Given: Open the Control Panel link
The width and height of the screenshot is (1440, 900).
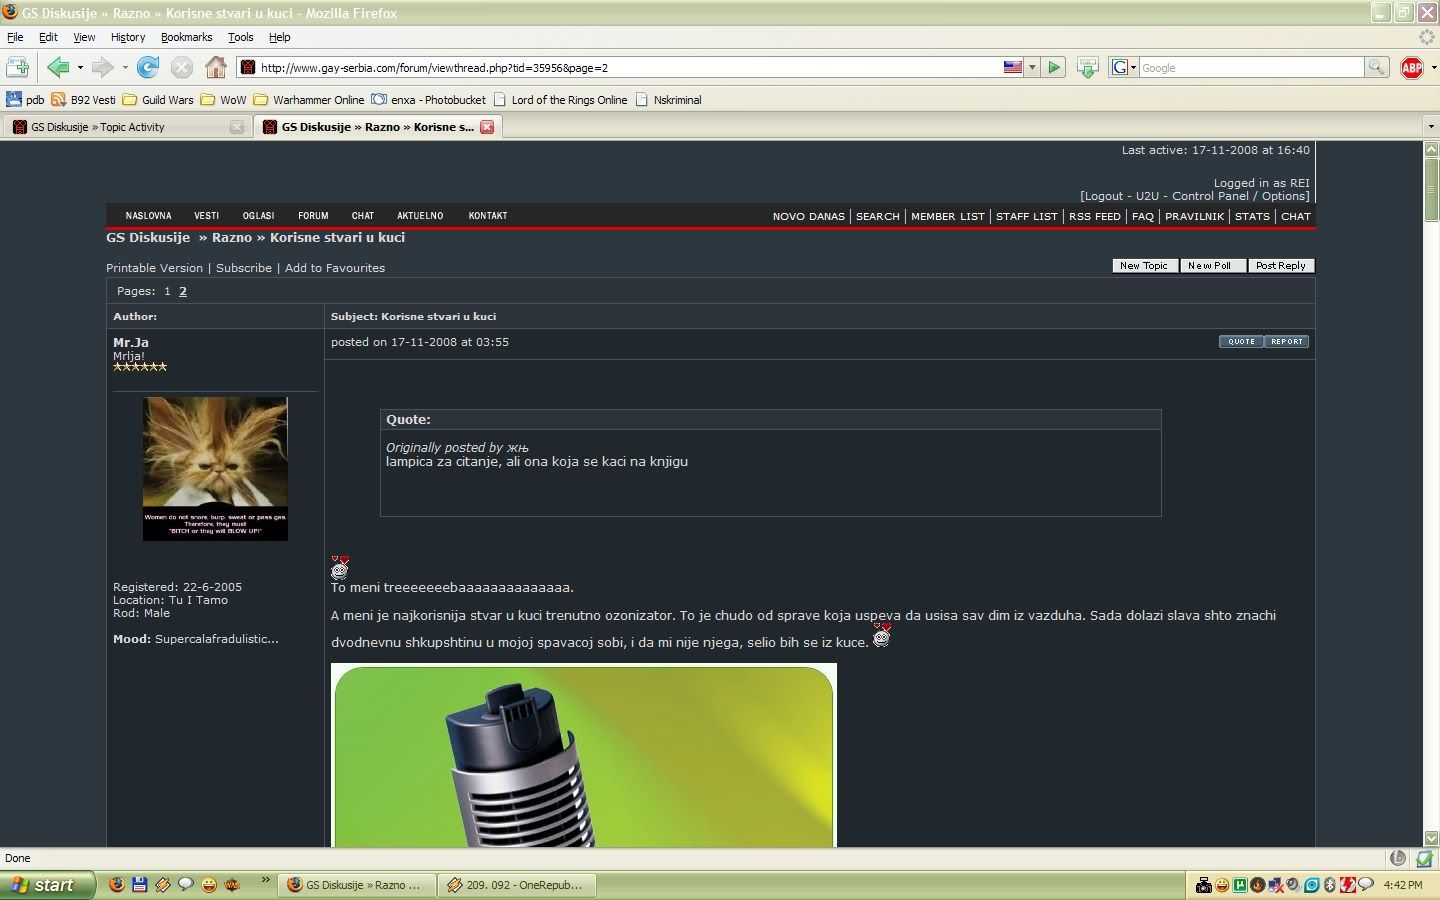Looking at the screenshot, I should tap(1211, 196).
